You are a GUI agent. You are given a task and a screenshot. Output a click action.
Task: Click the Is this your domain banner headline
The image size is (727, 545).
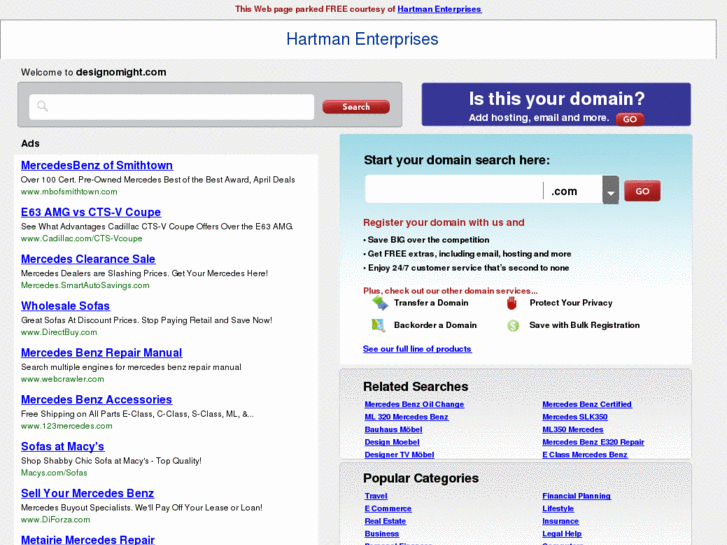point(556,99)
